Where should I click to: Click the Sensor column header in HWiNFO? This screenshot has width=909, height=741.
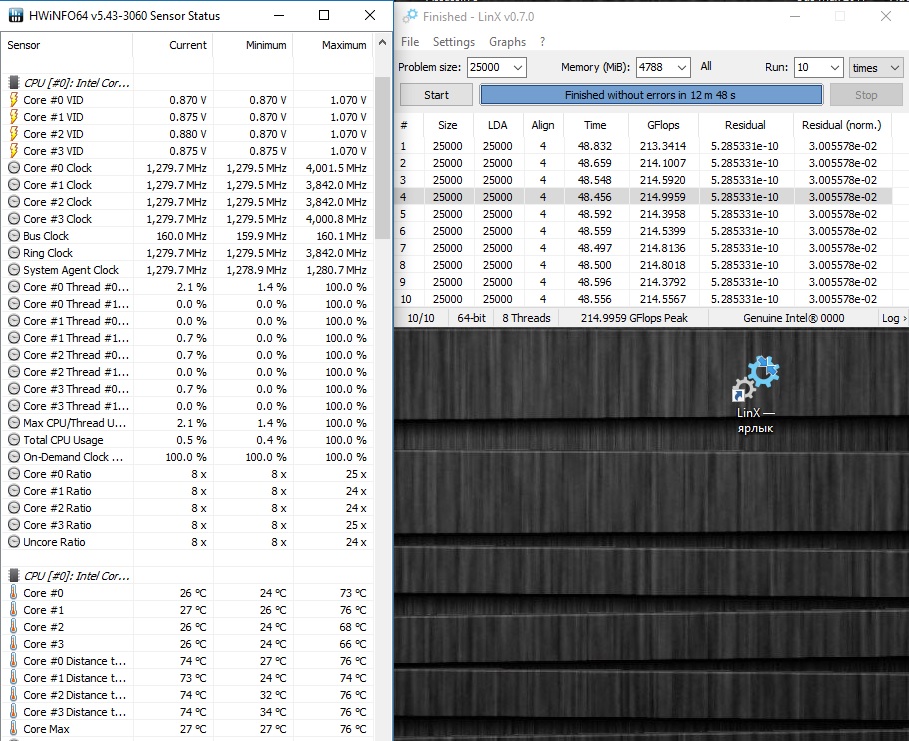tap(66, 45)
